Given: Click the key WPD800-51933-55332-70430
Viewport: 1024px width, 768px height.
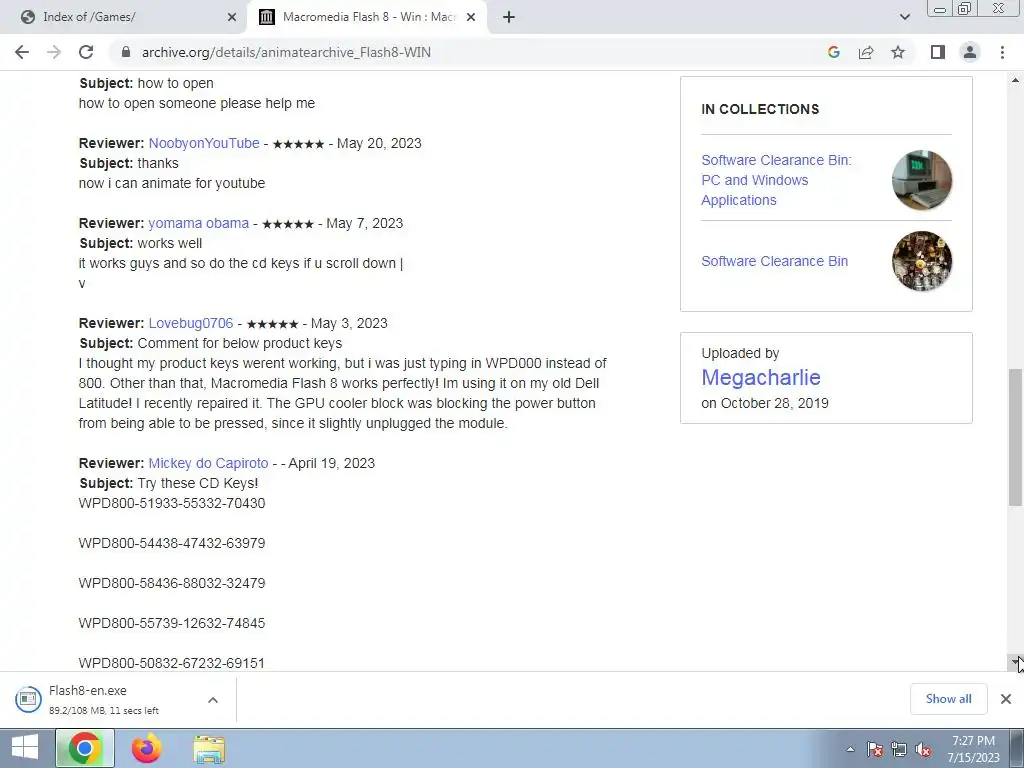Looking at the screenshot, I should tap(172, 503).
